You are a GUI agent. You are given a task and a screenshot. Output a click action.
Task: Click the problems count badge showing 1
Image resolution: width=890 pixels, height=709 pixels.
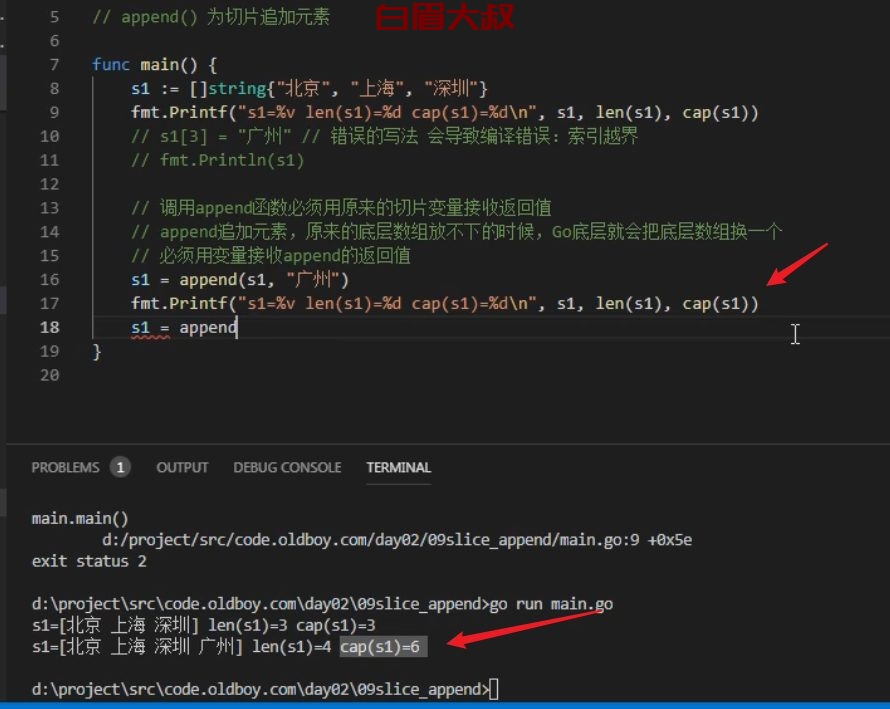pyautogui.click(x=120, y=467)
